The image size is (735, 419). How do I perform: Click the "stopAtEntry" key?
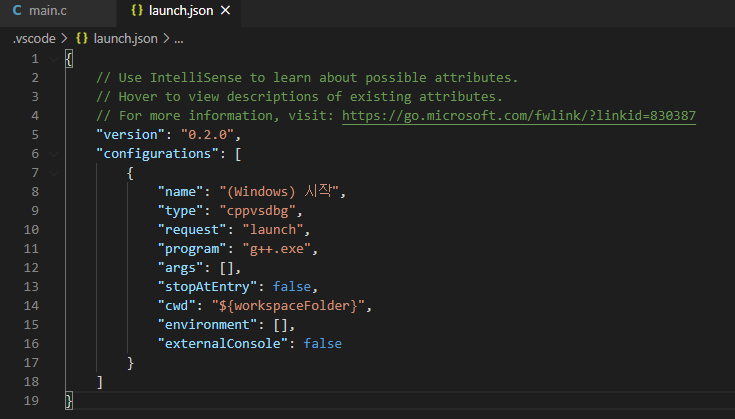click(x=208, y=287)
